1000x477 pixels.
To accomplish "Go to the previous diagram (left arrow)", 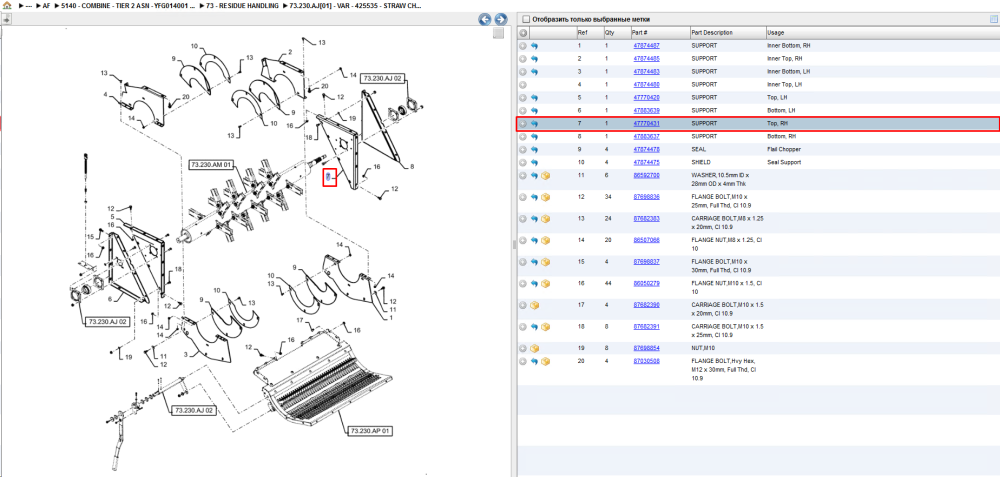I will 485,19.
